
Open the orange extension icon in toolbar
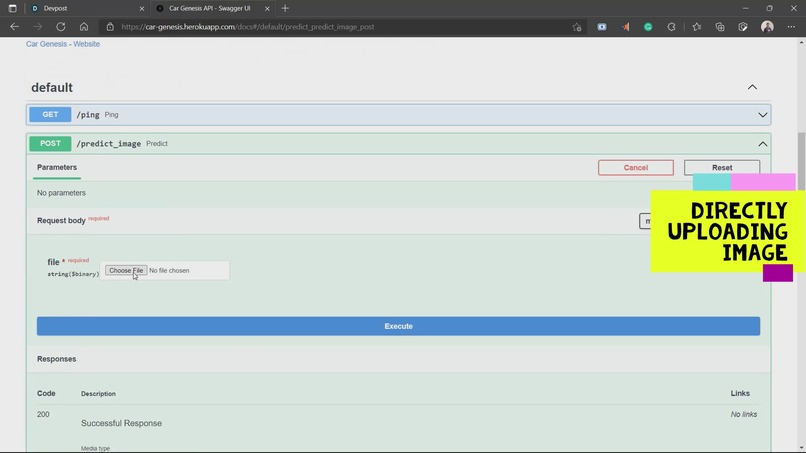[626, 27]
